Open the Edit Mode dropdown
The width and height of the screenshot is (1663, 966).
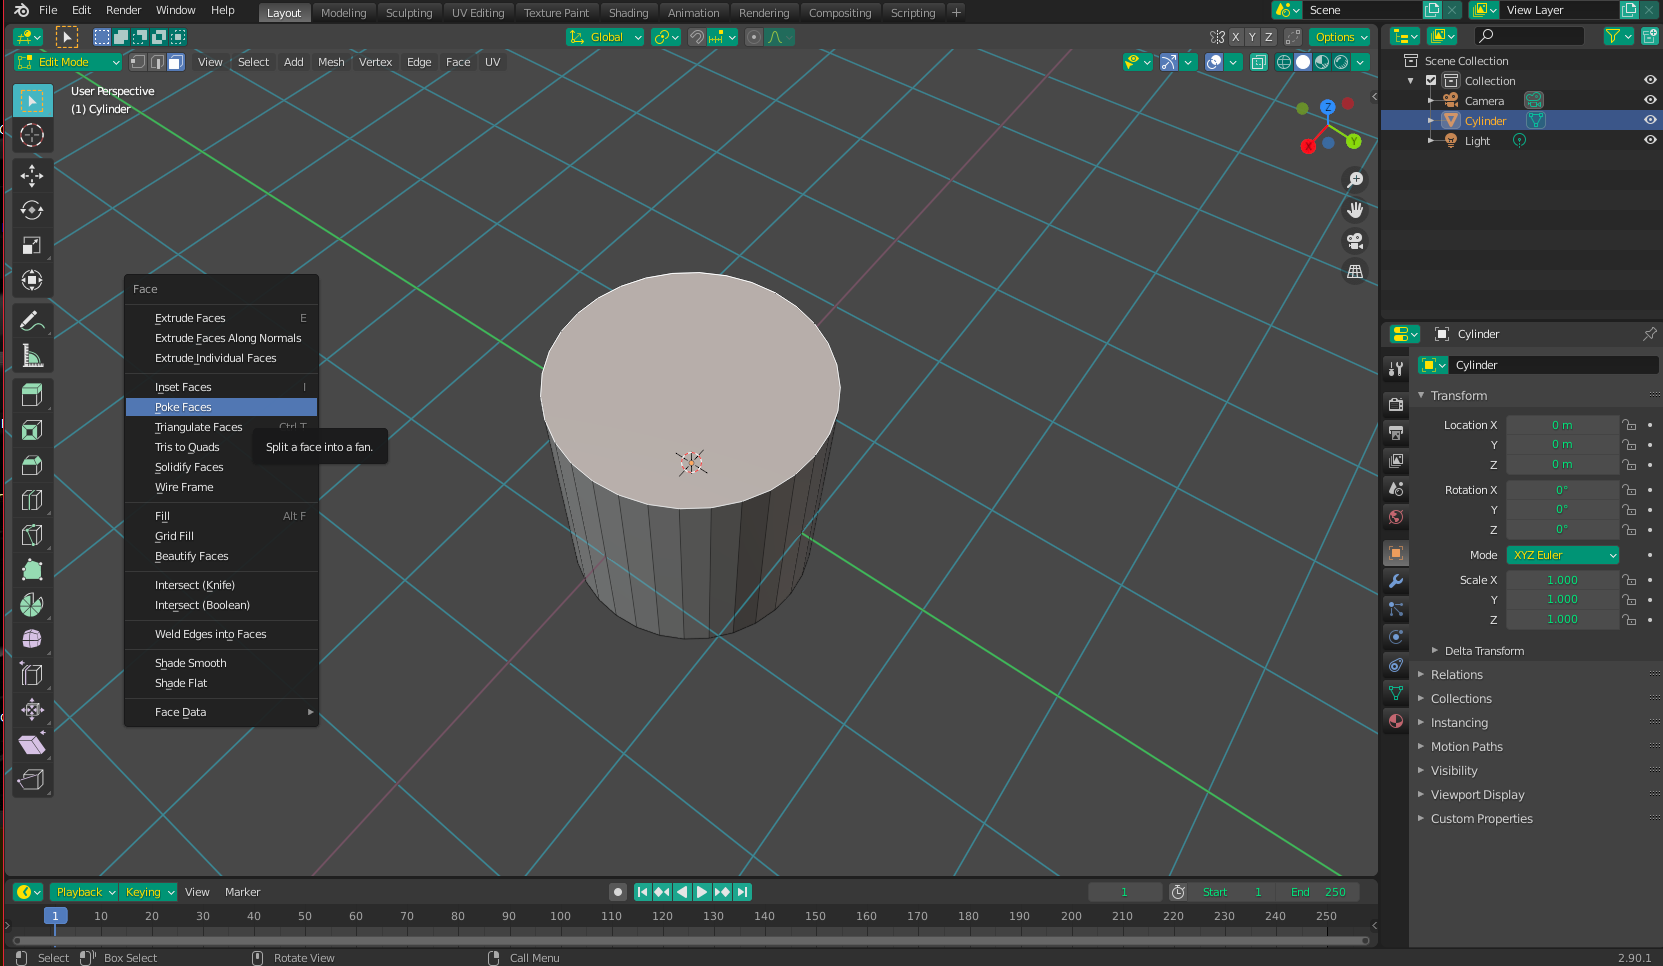[x=68, y=62]
